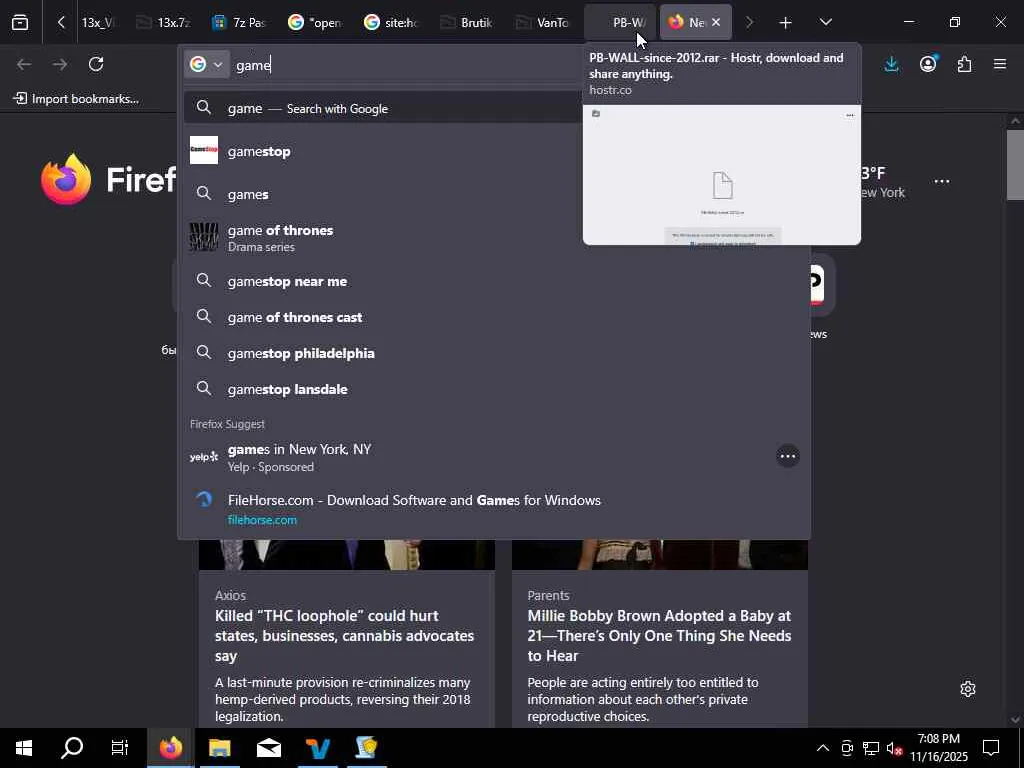Open the Downloads panel icon

891,64
